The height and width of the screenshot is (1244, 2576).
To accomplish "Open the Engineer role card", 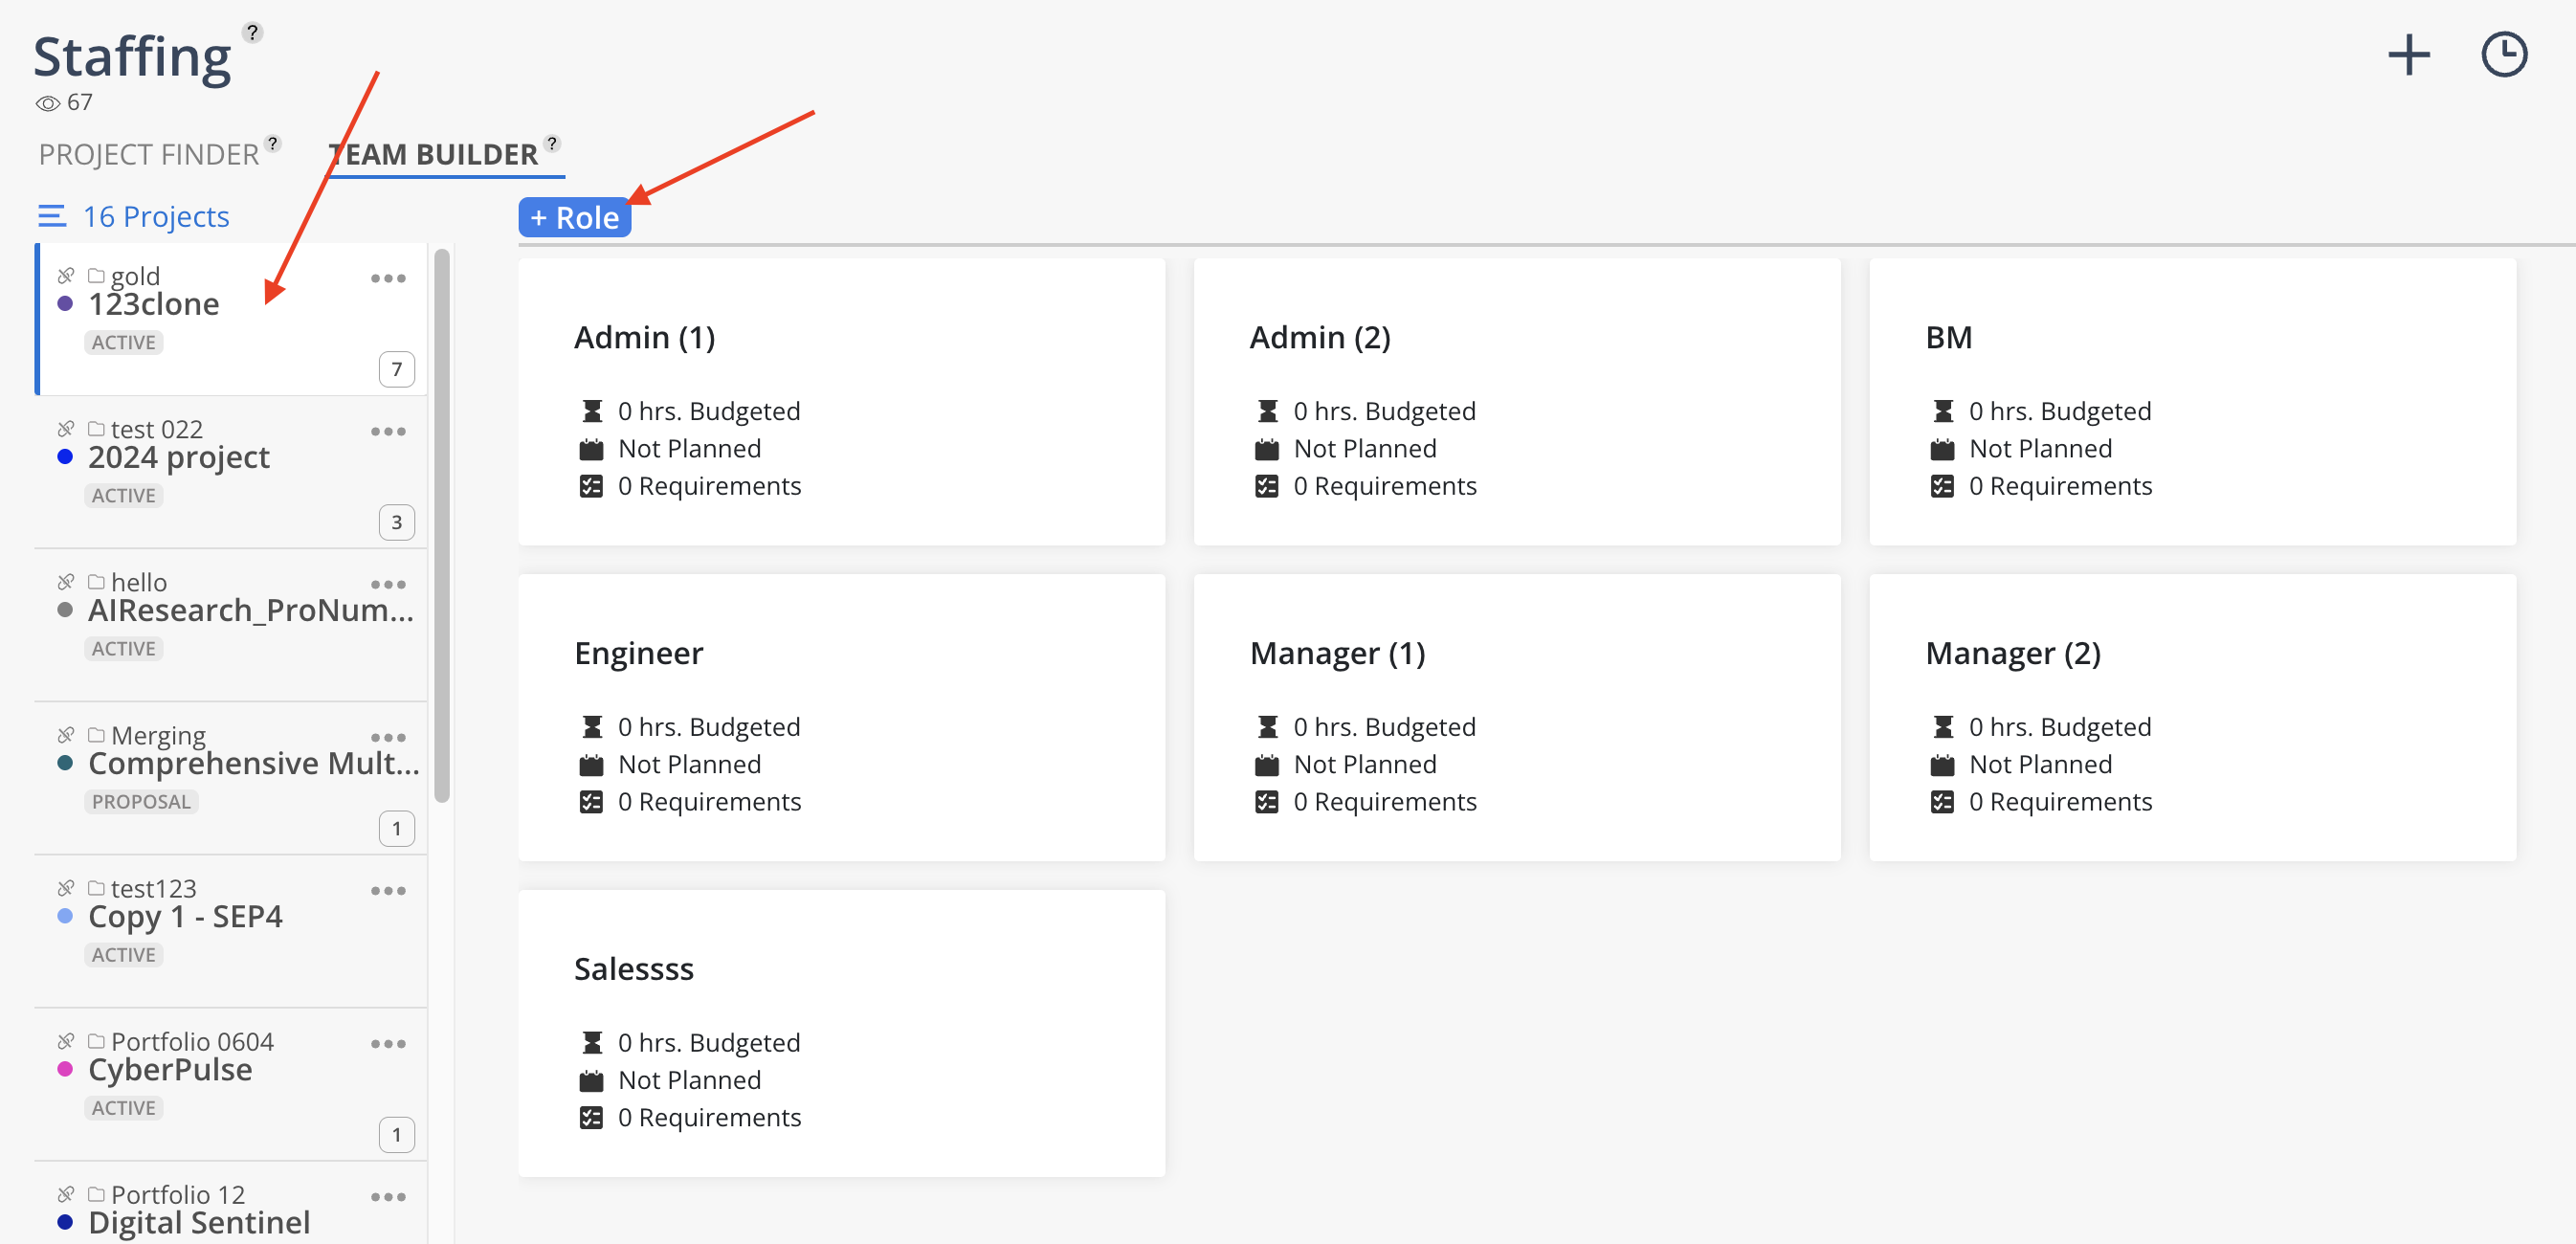I will click(x=841, y=718).
